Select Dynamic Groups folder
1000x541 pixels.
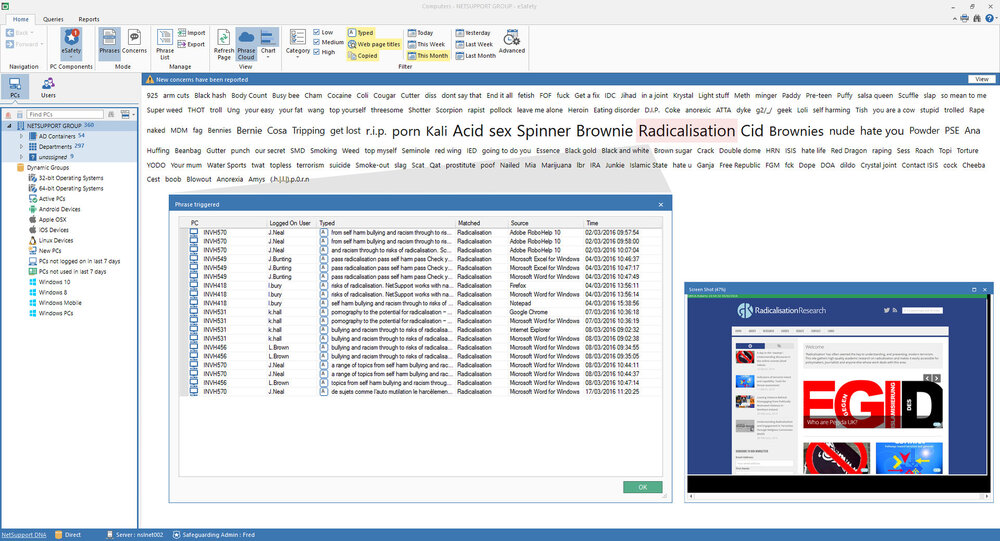click(x=43, y=167)
